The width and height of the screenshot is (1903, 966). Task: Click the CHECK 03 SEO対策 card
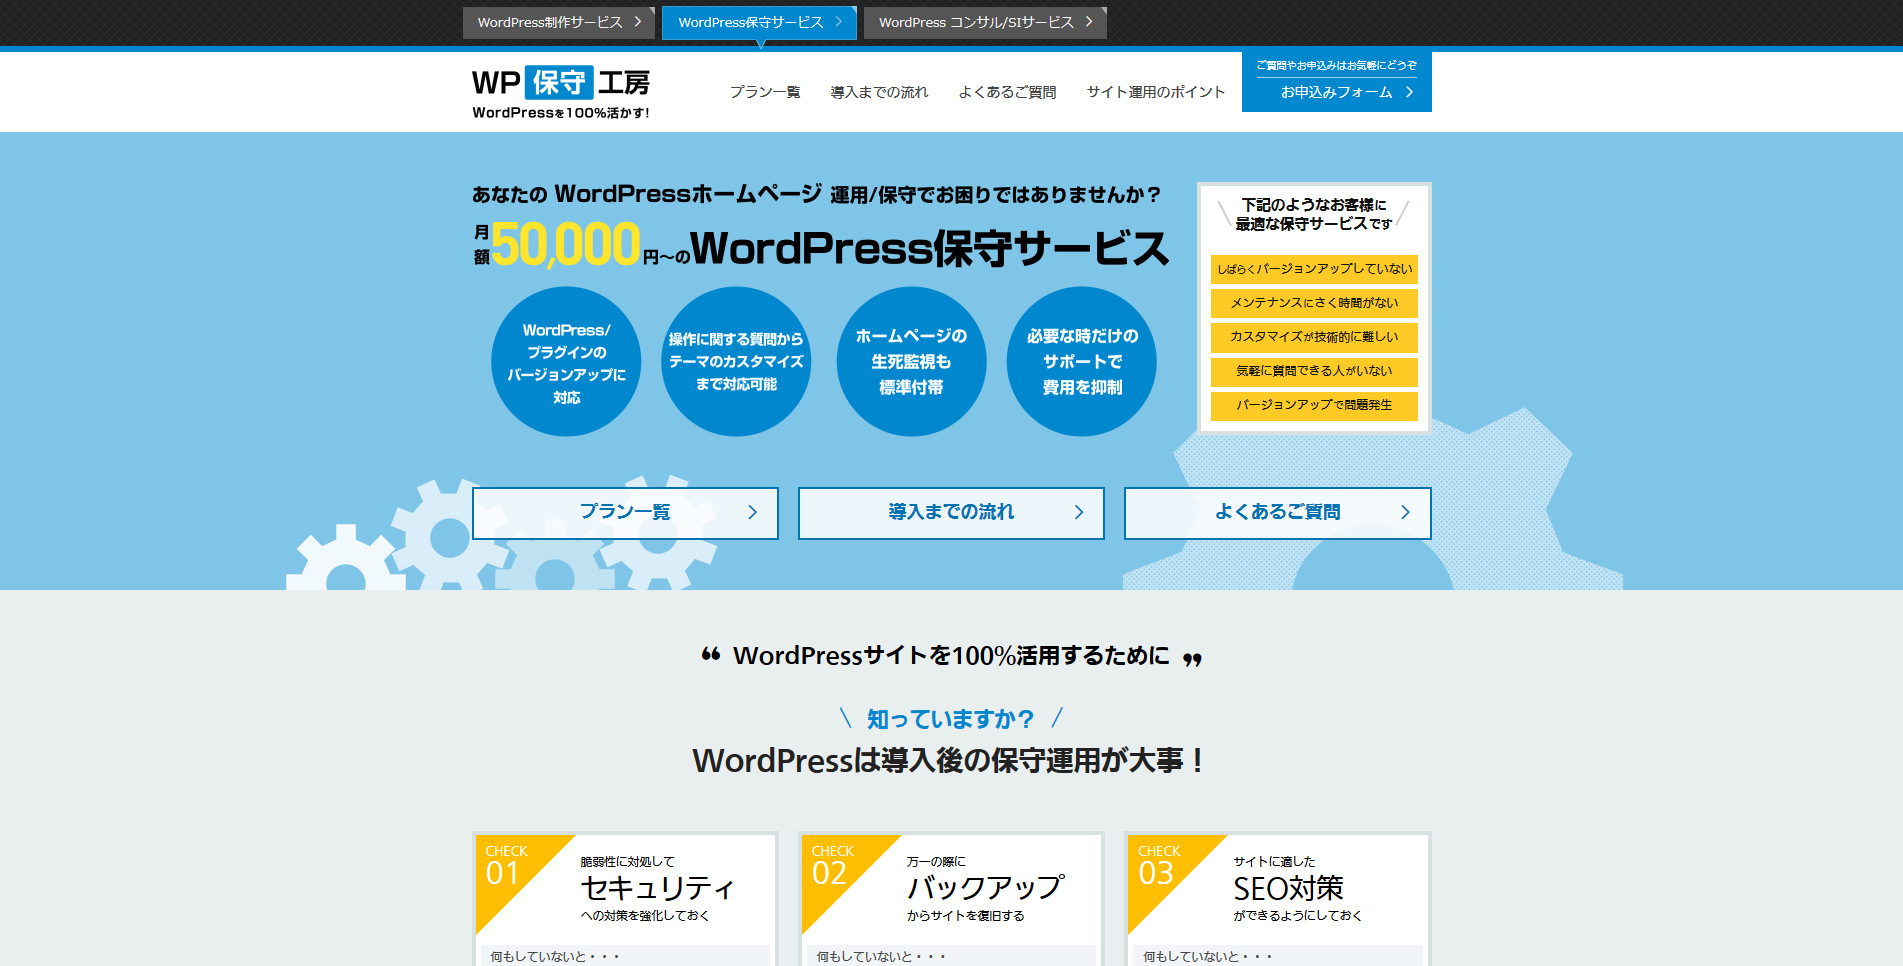(x=1278, y=899)
